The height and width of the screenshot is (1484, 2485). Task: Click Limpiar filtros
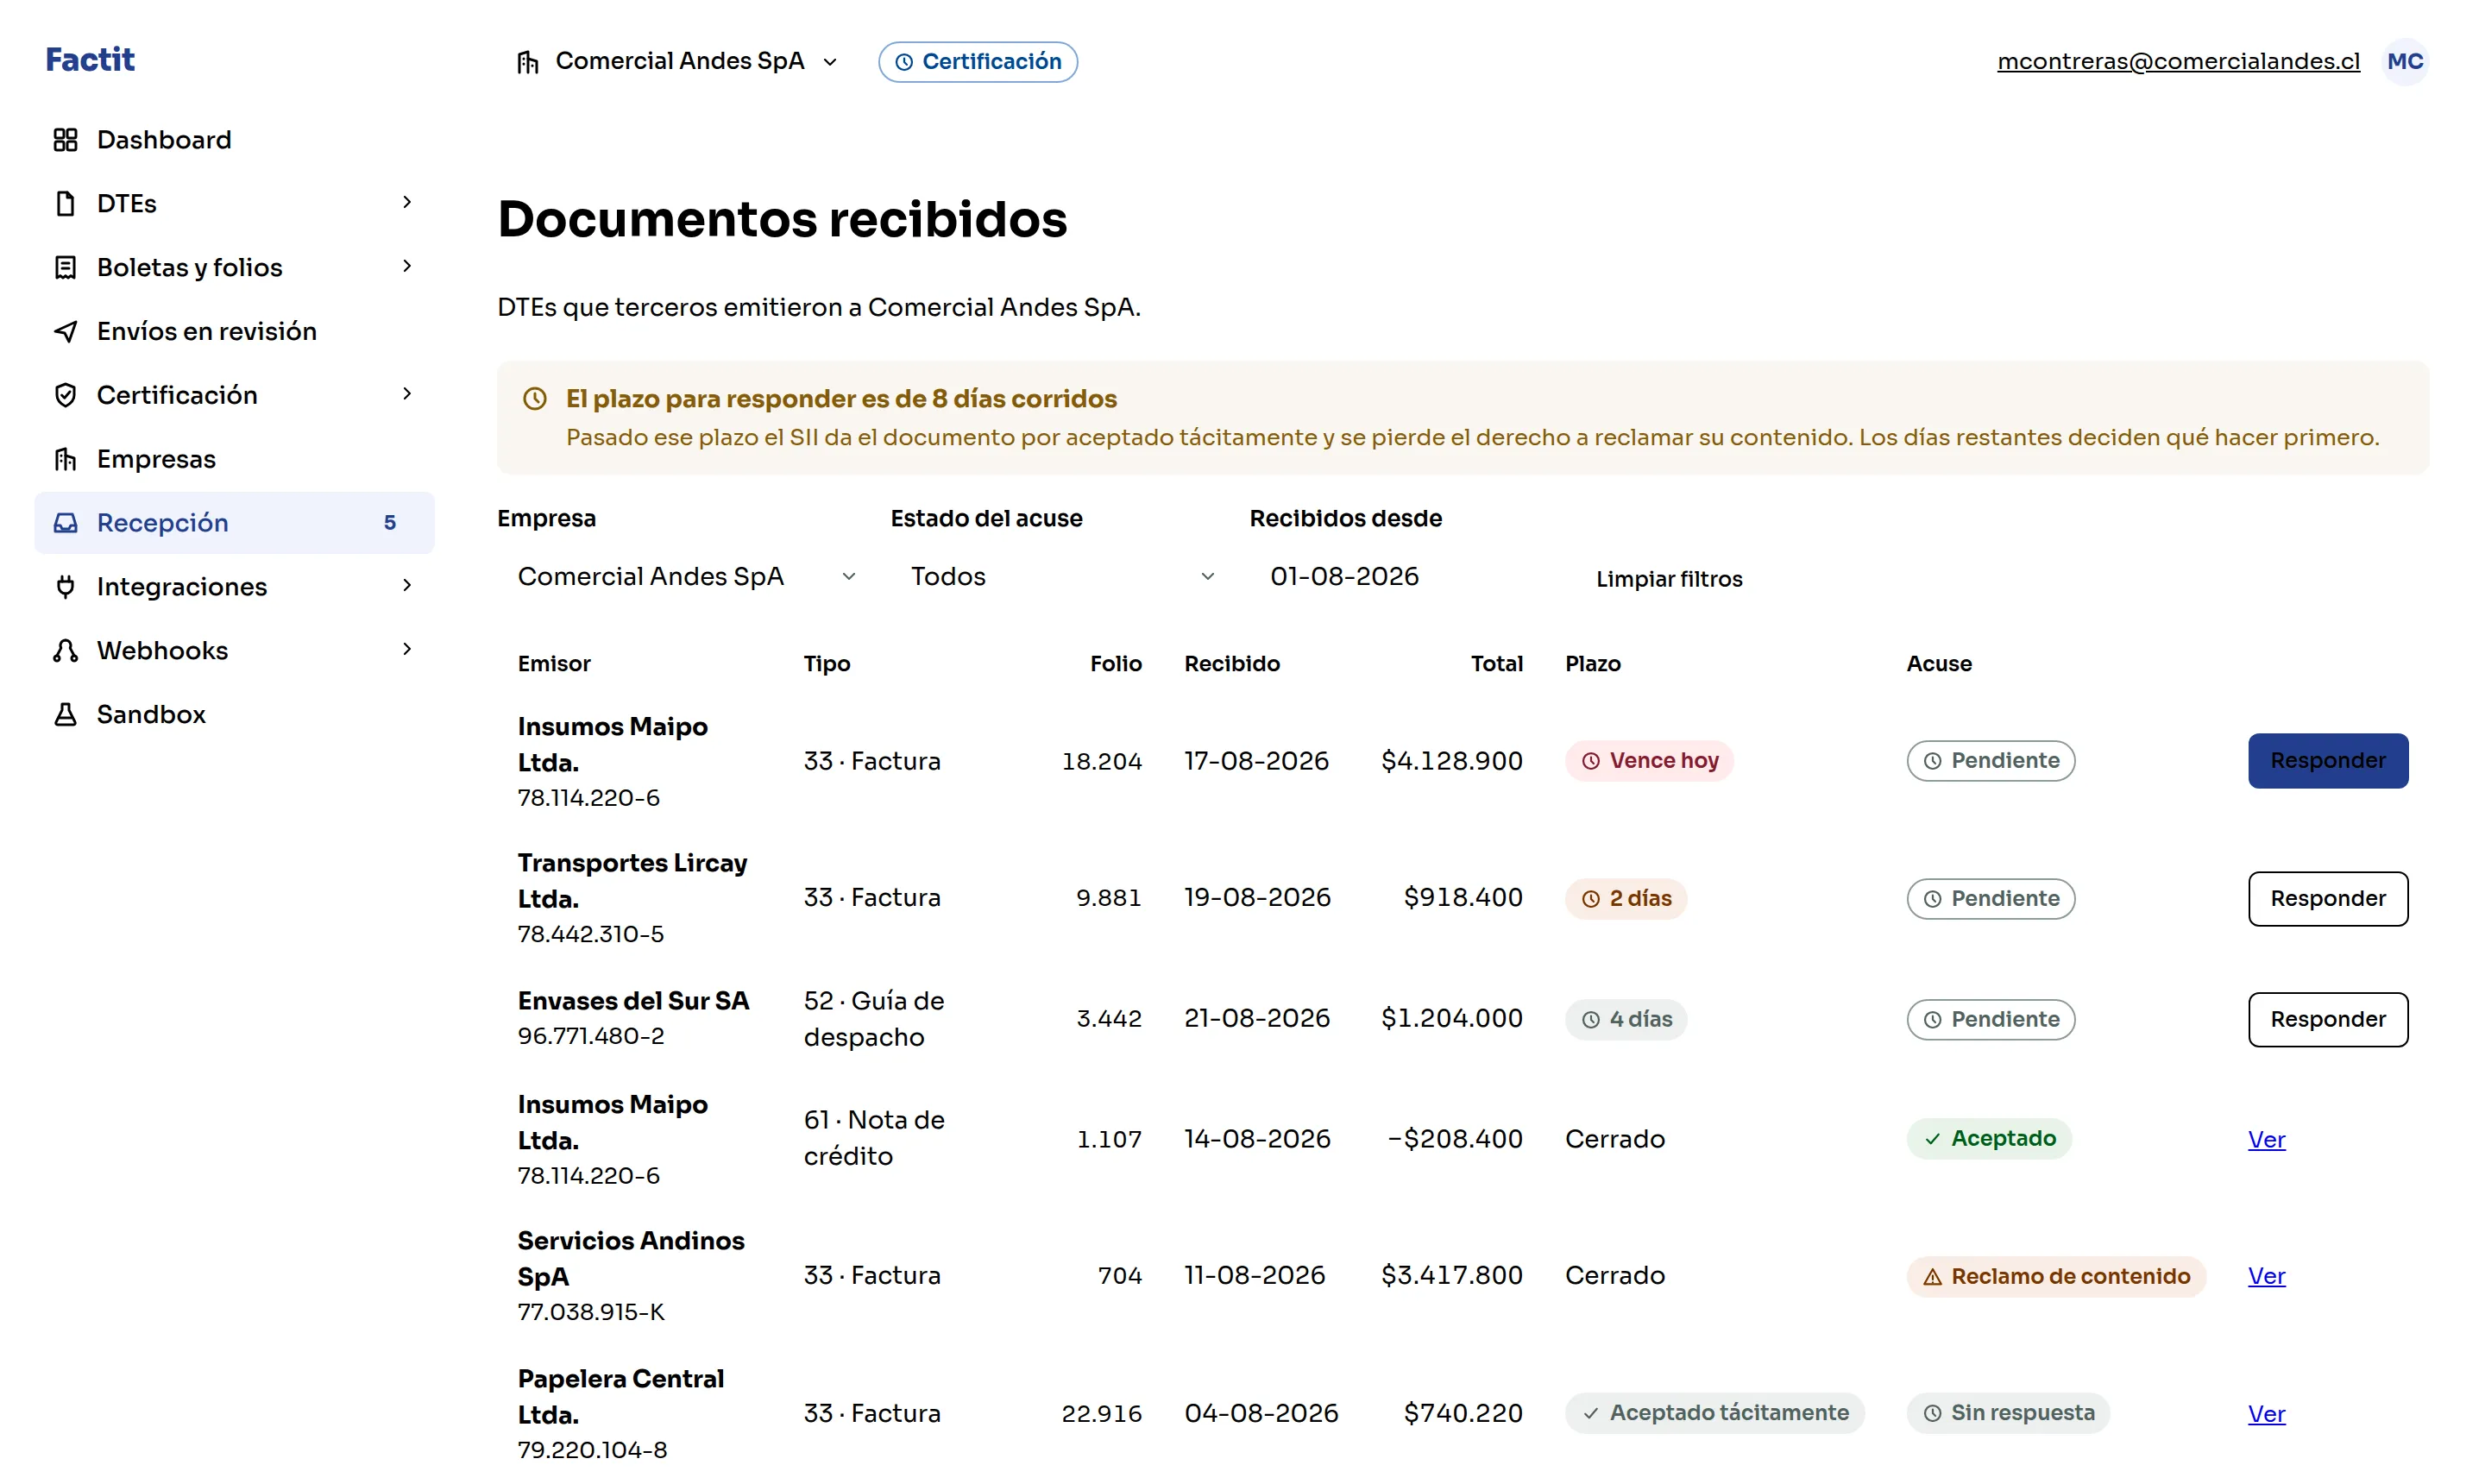(1668, 579)
